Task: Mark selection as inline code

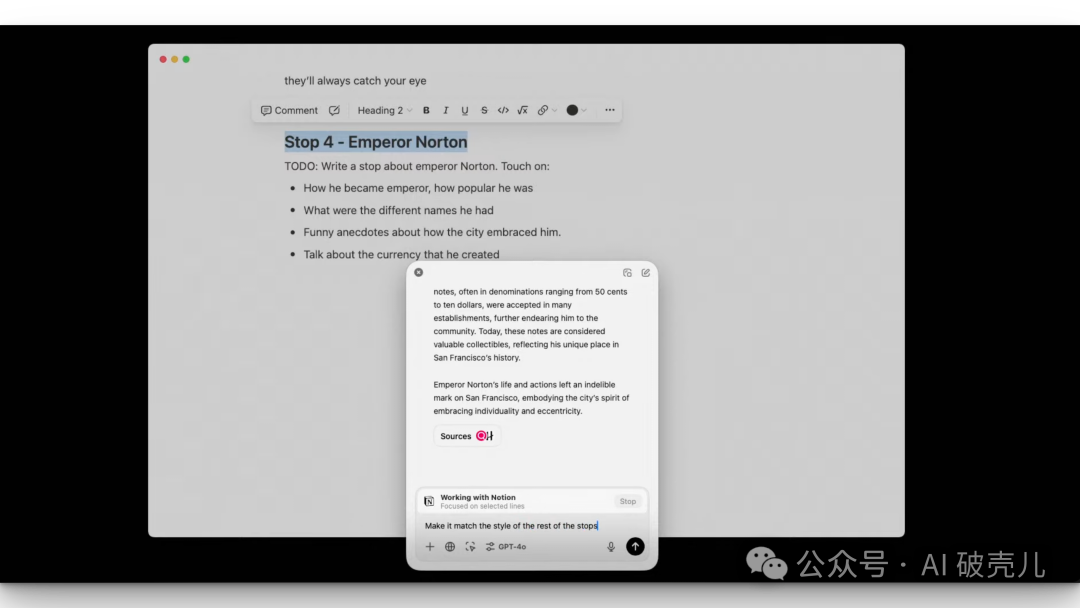Action: click(503, 110)
